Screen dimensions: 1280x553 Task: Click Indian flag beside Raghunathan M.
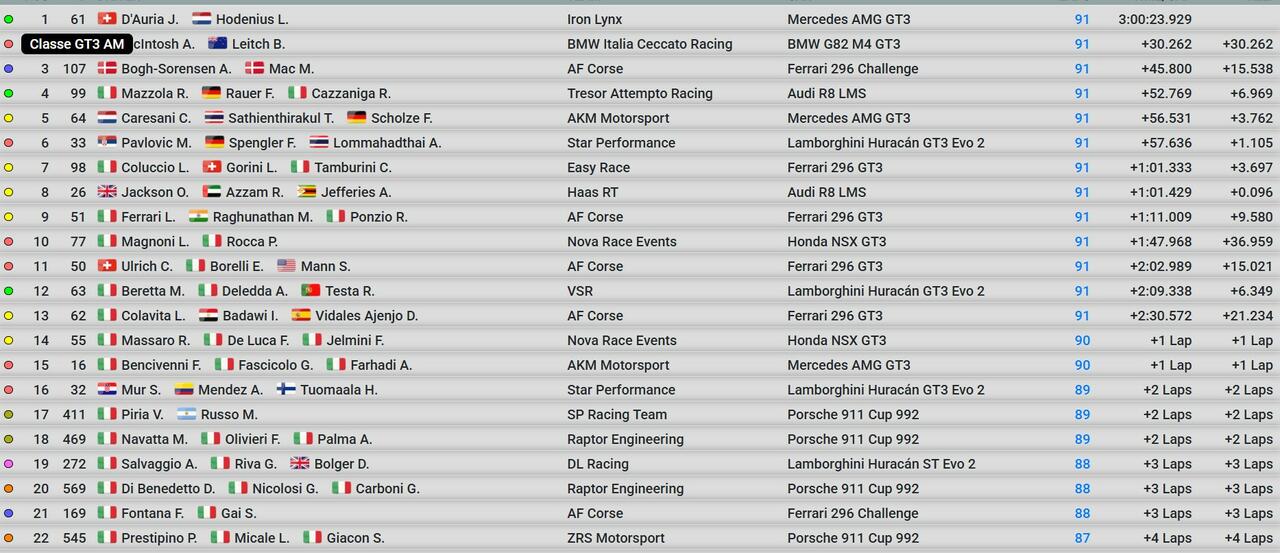(198, 217)
